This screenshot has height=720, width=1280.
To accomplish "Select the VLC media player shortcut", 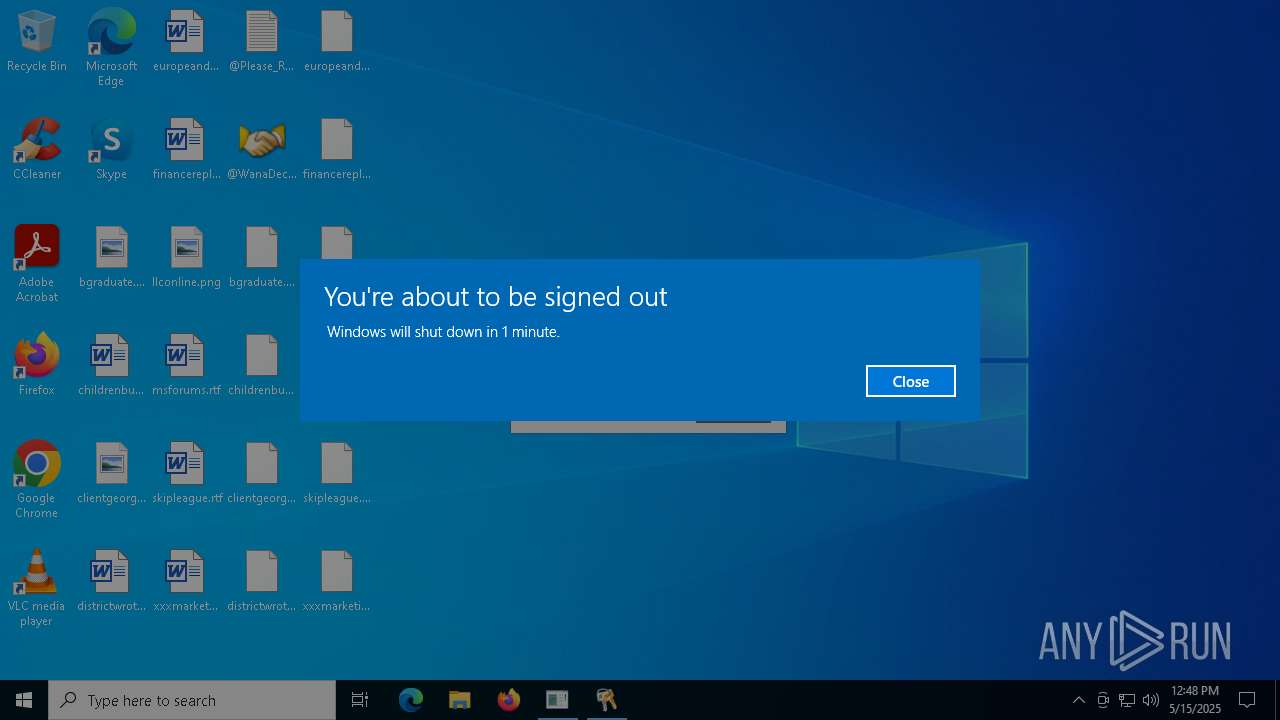I will pyautogui.click(x=37, y=588).
